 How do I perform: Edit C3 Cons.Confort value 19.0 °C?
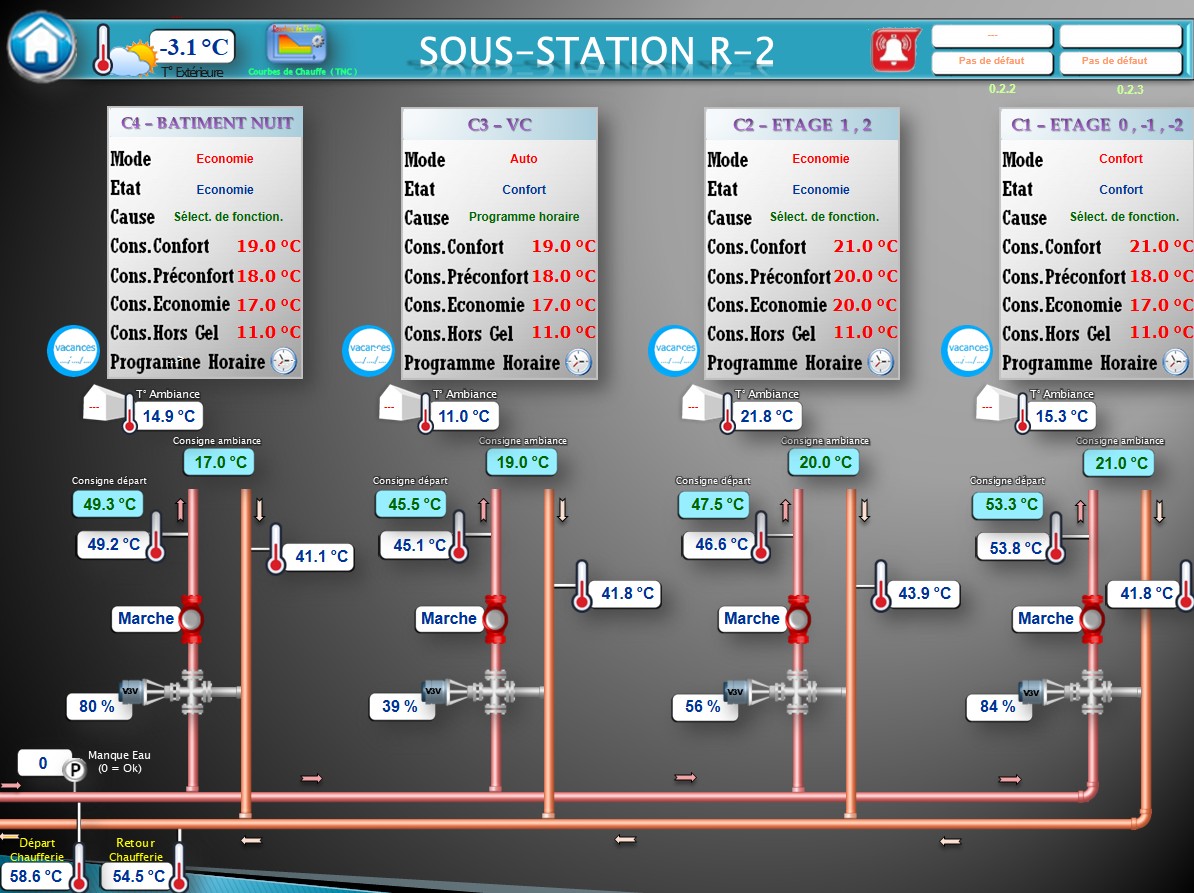[x=563, y=246]
